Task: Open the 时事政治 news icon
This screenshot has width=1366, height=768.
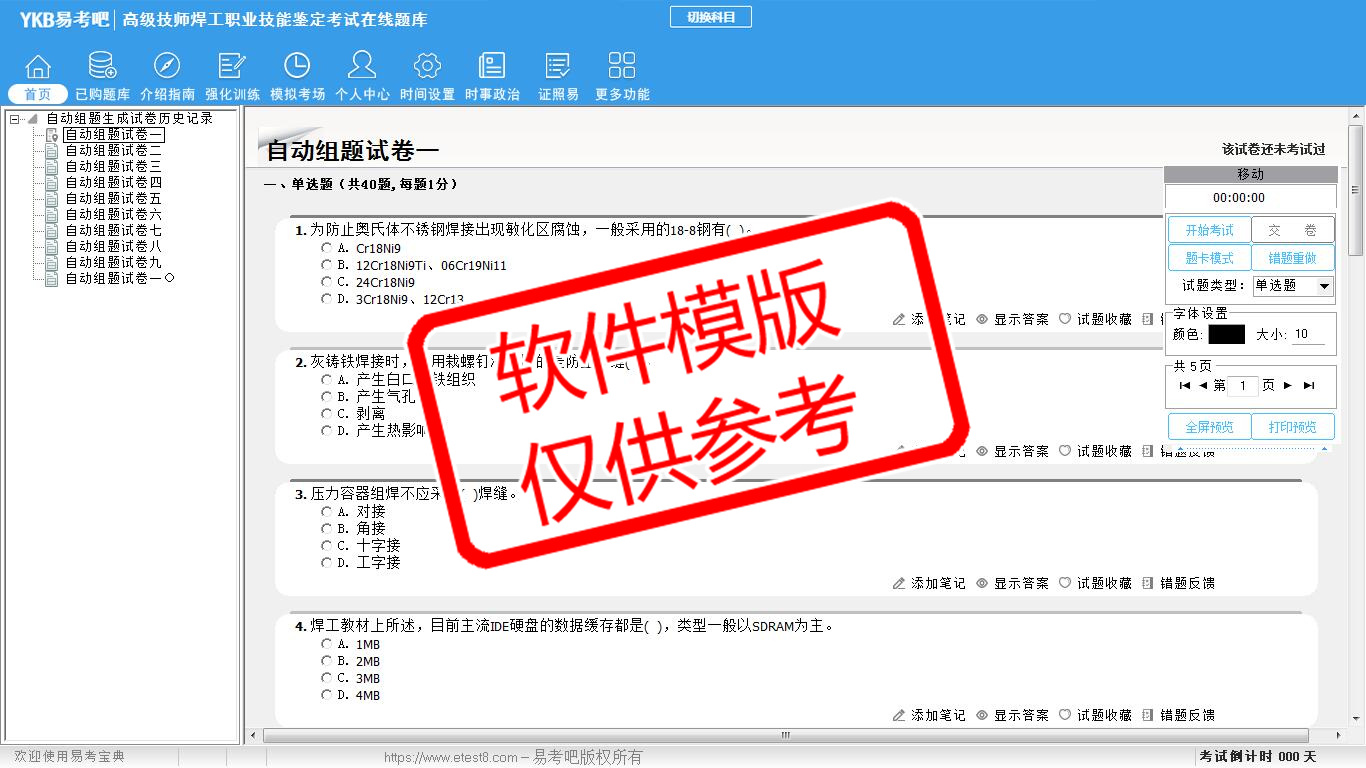Action: 492,67
